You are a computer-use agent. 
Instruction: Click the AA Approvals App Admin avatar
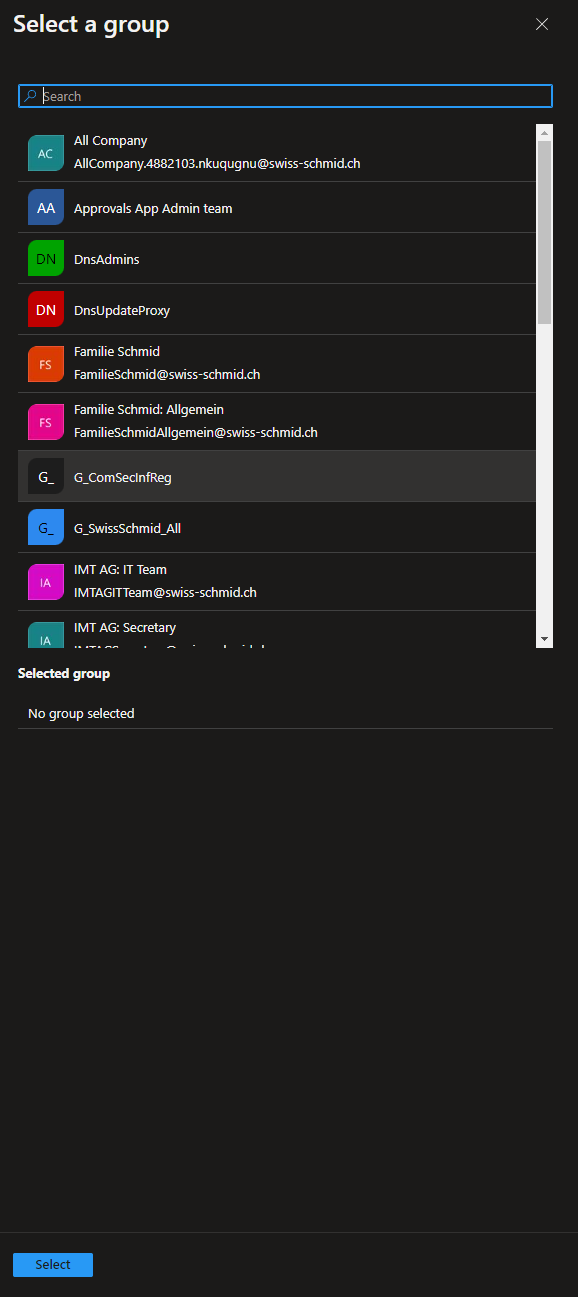46,208
